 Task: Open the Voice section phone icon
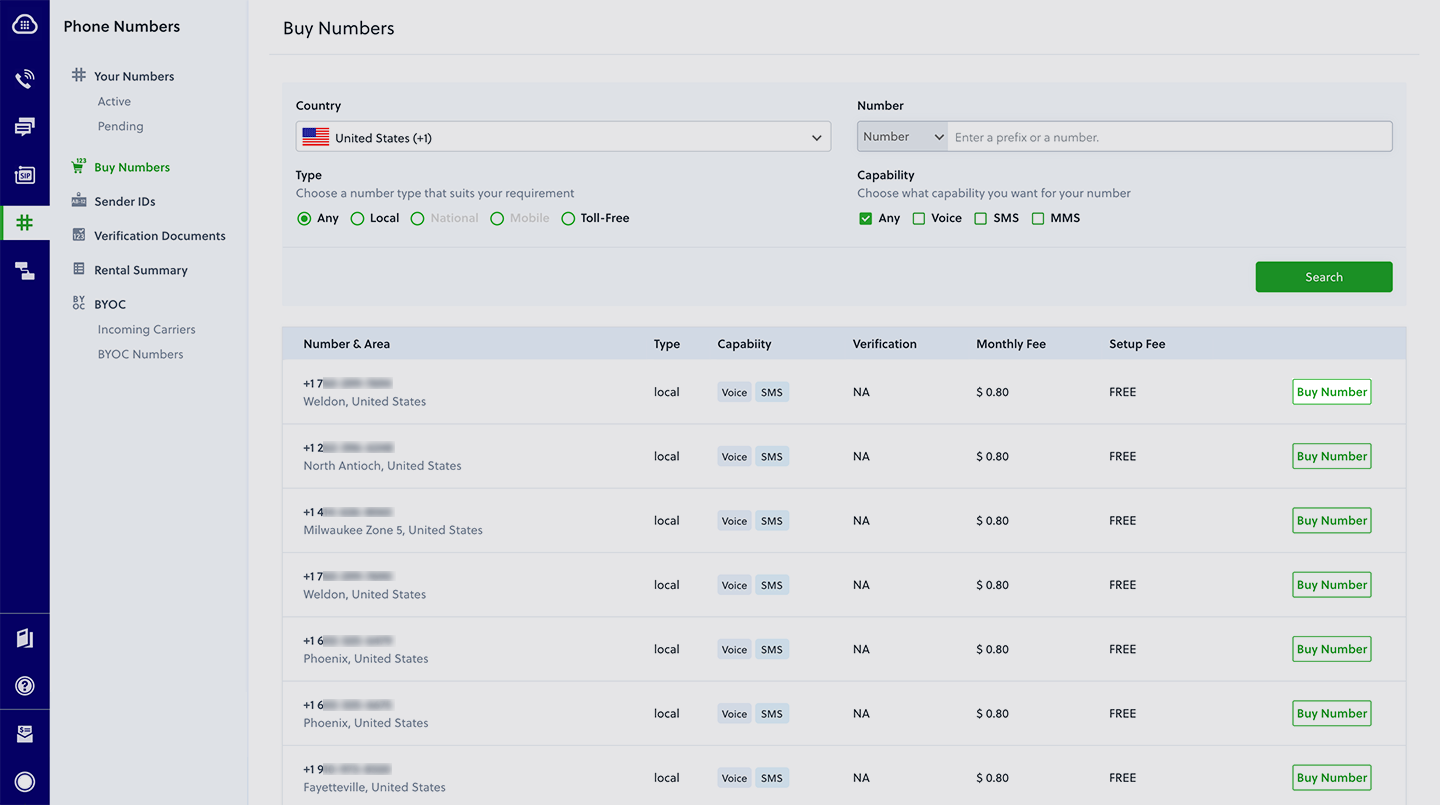[25, 79]
